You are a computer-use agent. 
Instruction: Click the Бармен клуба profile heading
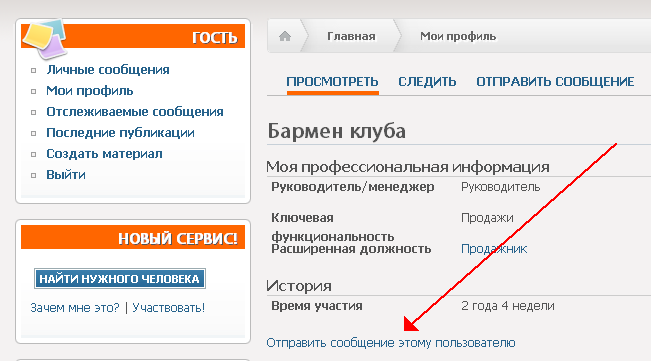[336, 131]
